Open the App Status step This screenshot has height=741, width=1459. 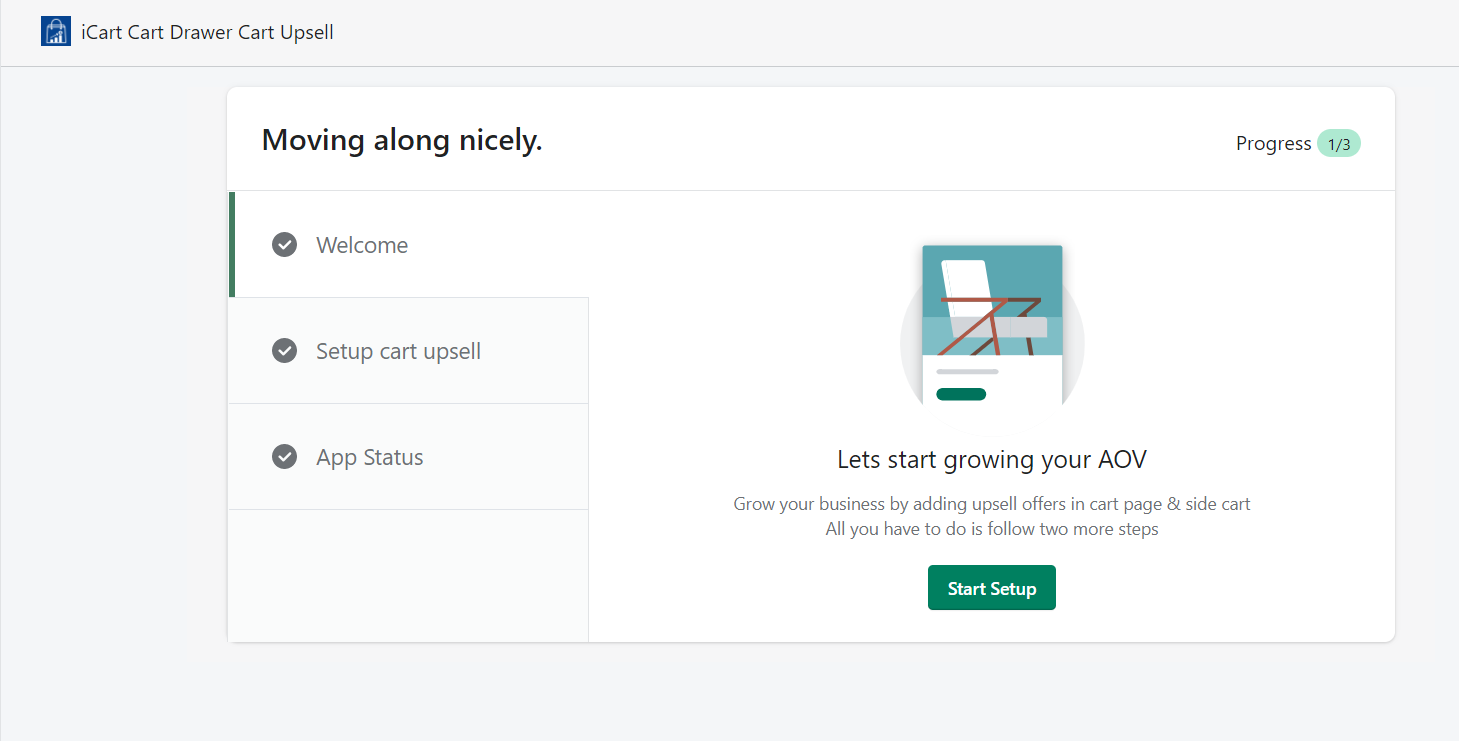[x=409, y=457]
